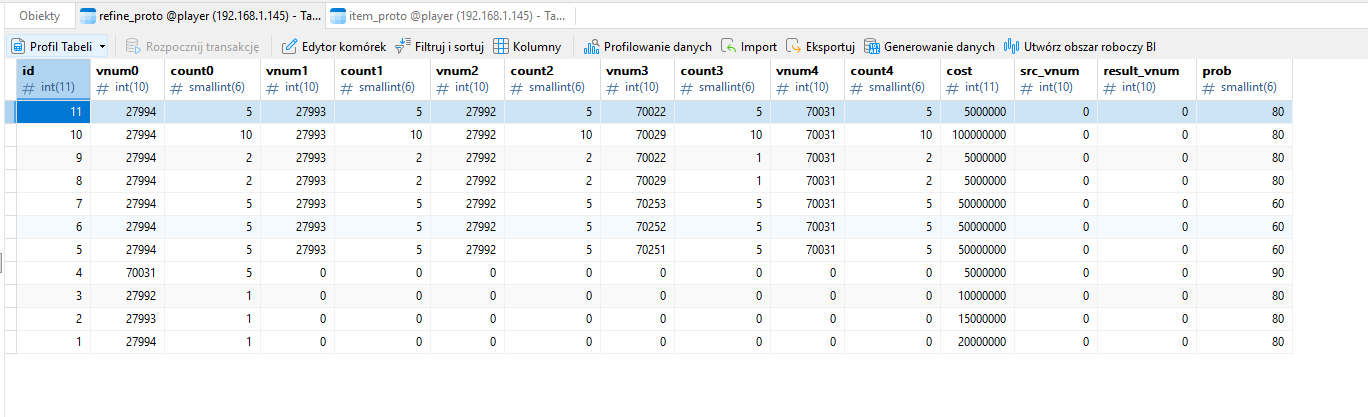Click the prob column header
Image resolution: width=1368 pixels, height=417 pixels.
point(1216,71)
